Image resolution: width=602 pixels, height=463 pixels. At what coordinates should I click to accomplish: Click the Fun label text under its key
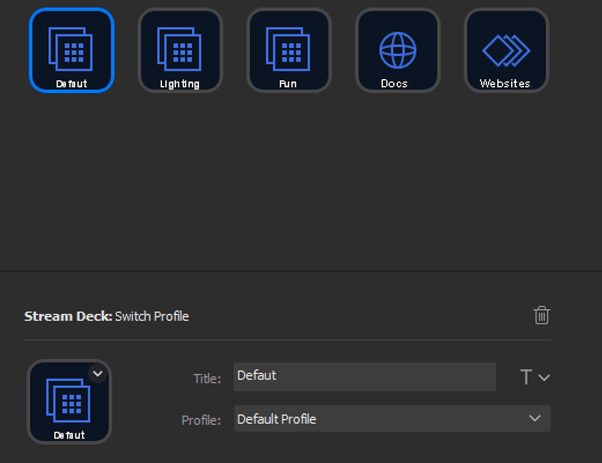[288, 84]
